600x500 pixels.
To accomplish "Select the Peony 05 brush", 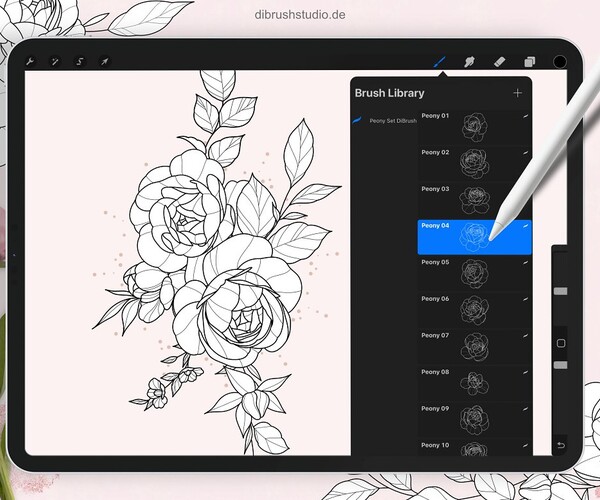I will pos(474,274).
